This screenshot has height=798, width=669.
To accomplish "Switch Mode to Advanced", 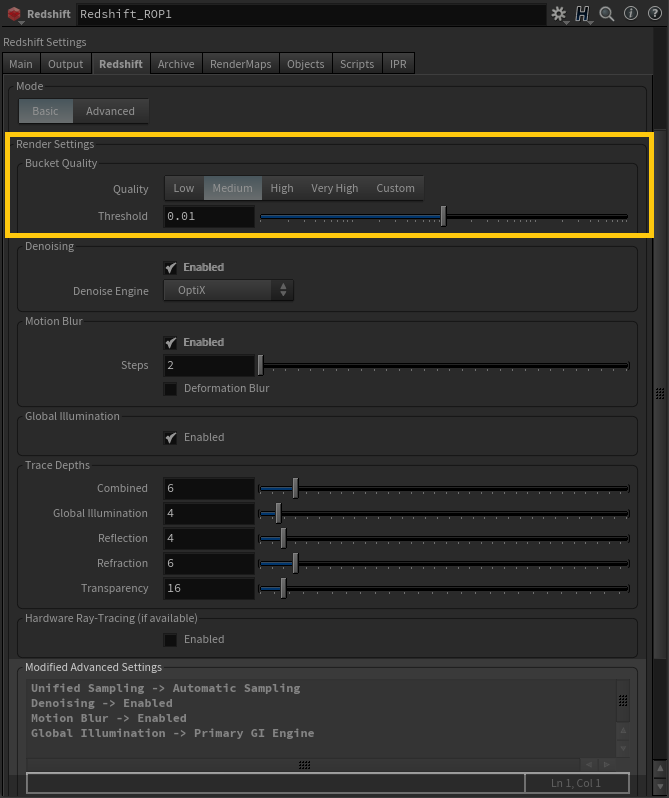I will coord(110,111).
